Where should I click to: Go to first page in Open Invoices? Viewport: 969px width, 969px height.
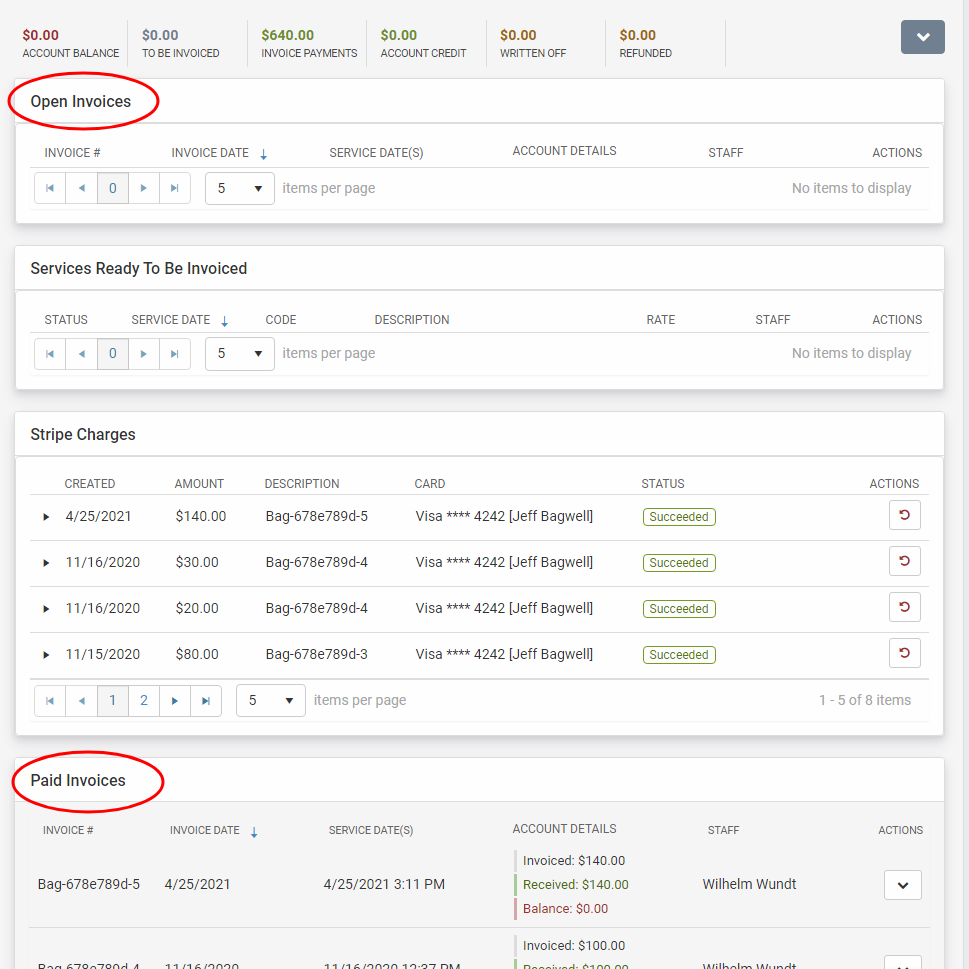tap(50, 188)
